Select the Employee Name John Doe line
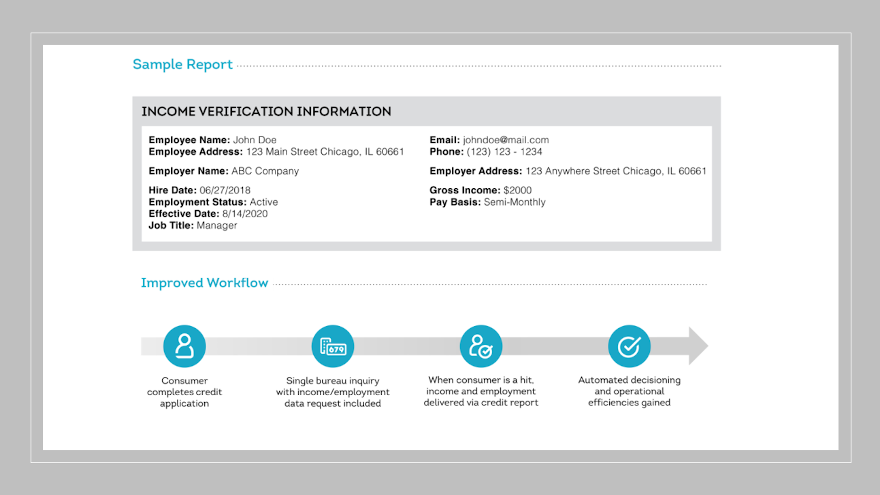The height and width of the screenshot is (495, 880). tap(213, 140)
